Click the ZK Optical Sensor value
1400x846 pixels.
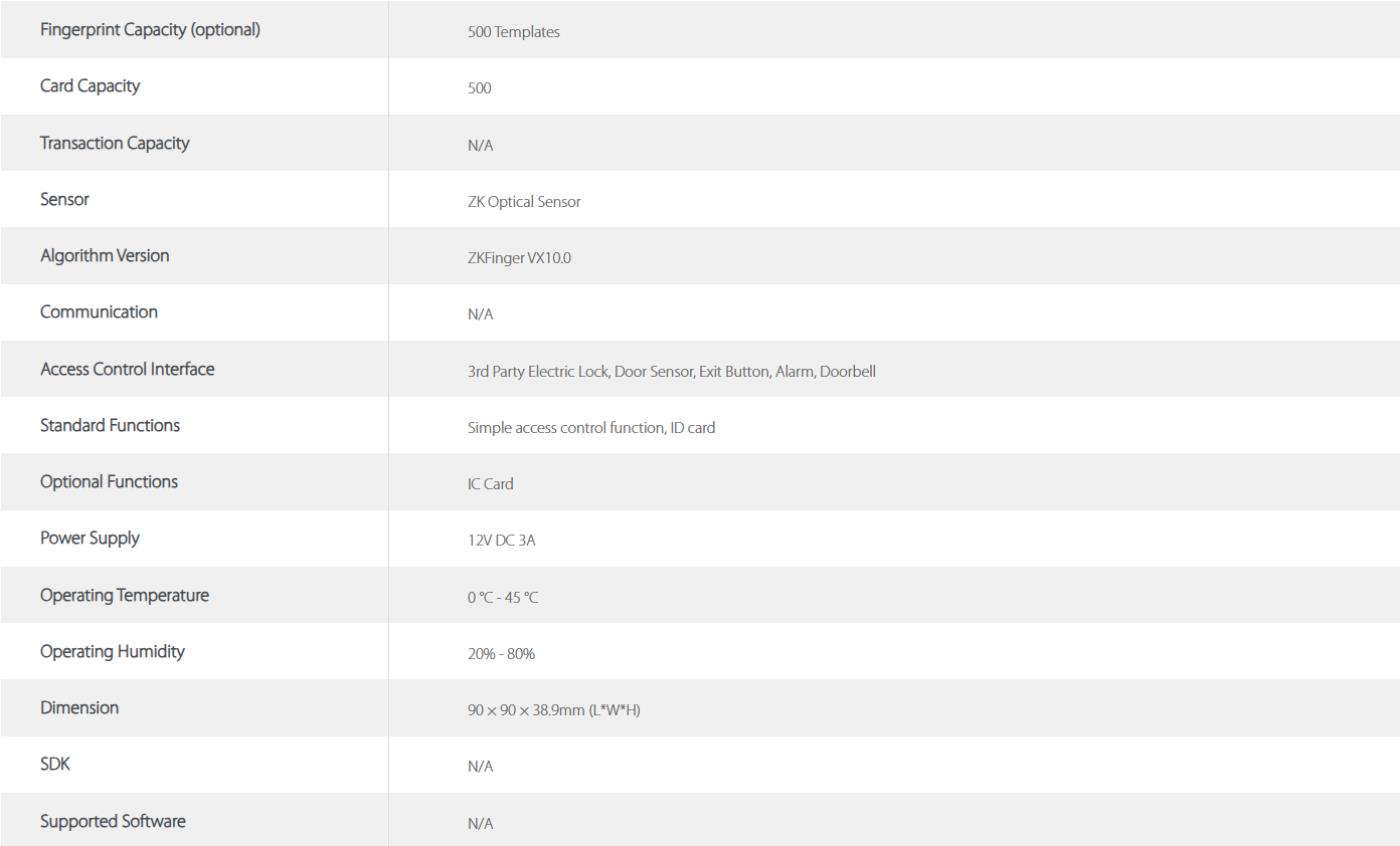pos(523,202)
